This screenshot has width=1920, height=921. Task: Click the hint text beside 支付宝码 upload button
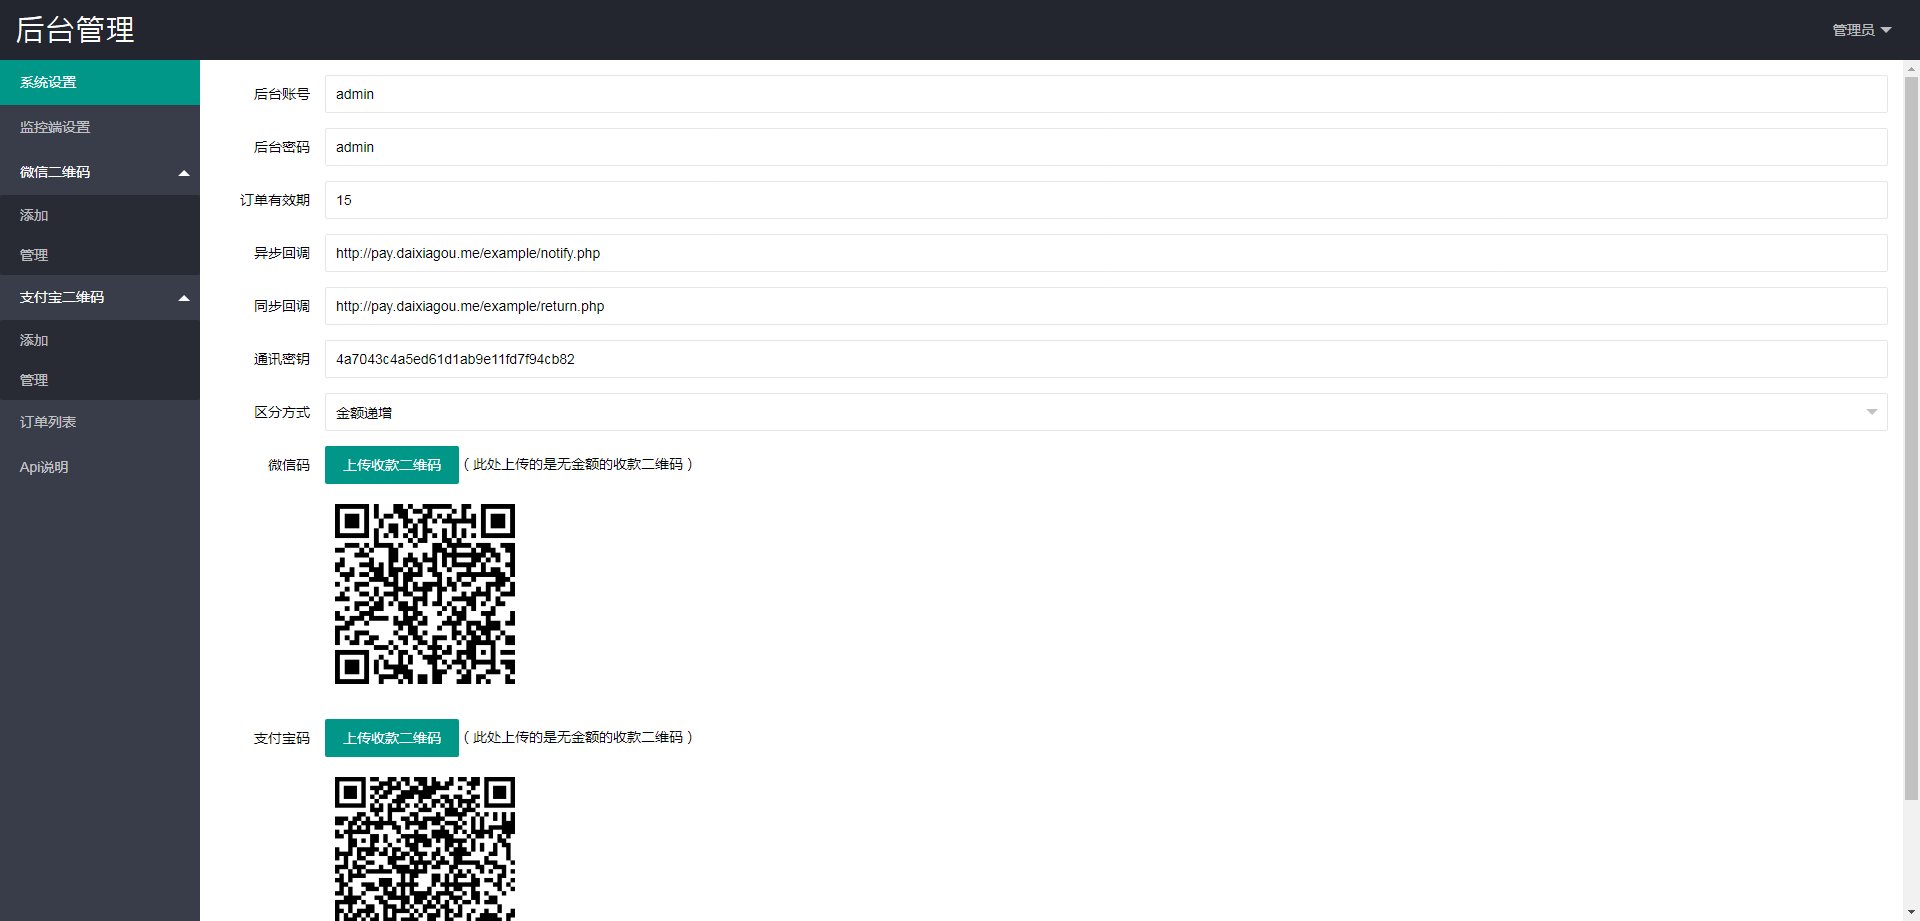[x=578, y=737]
